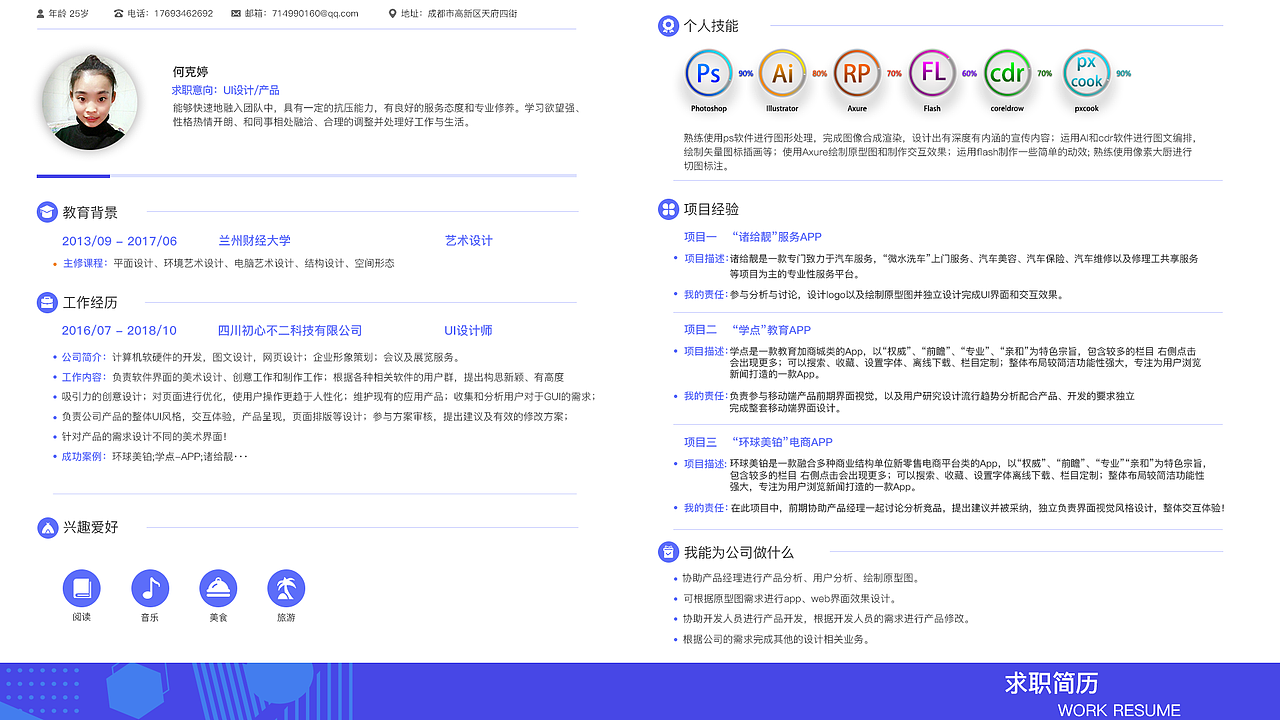Click the location pin icon beside 地址
Screen dimensions: 1280x720
click(393, 13)
